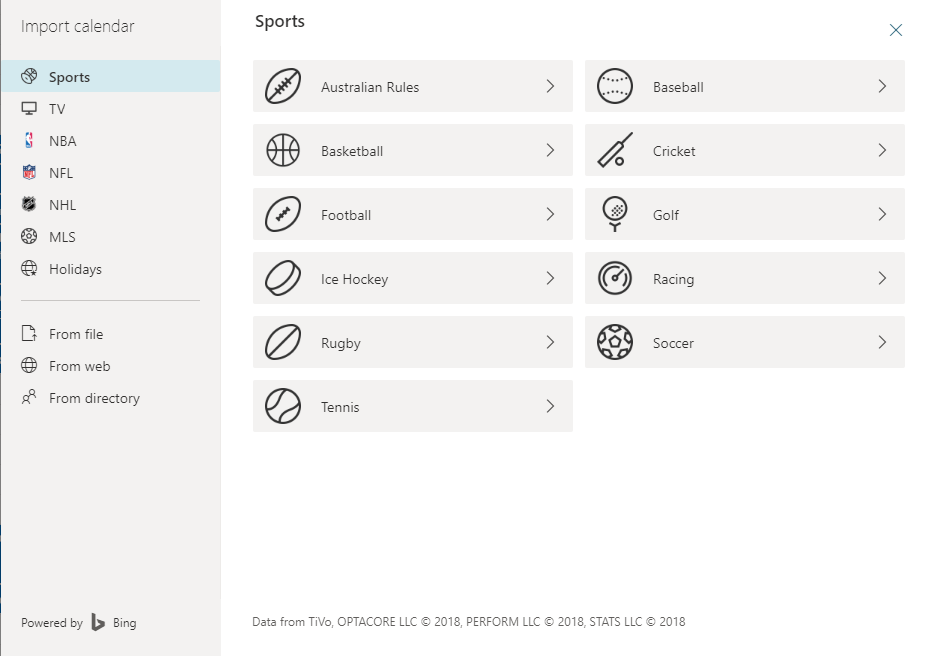Close the Import calendar dialog
The height and width of the screenshot is (656, 935).
pos(896,30)
